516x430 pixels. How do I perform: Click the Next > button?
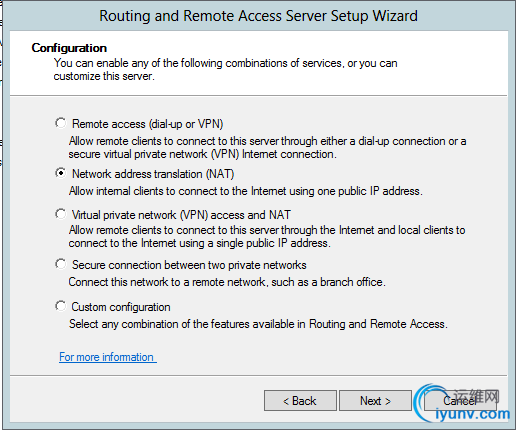(375, 401)
